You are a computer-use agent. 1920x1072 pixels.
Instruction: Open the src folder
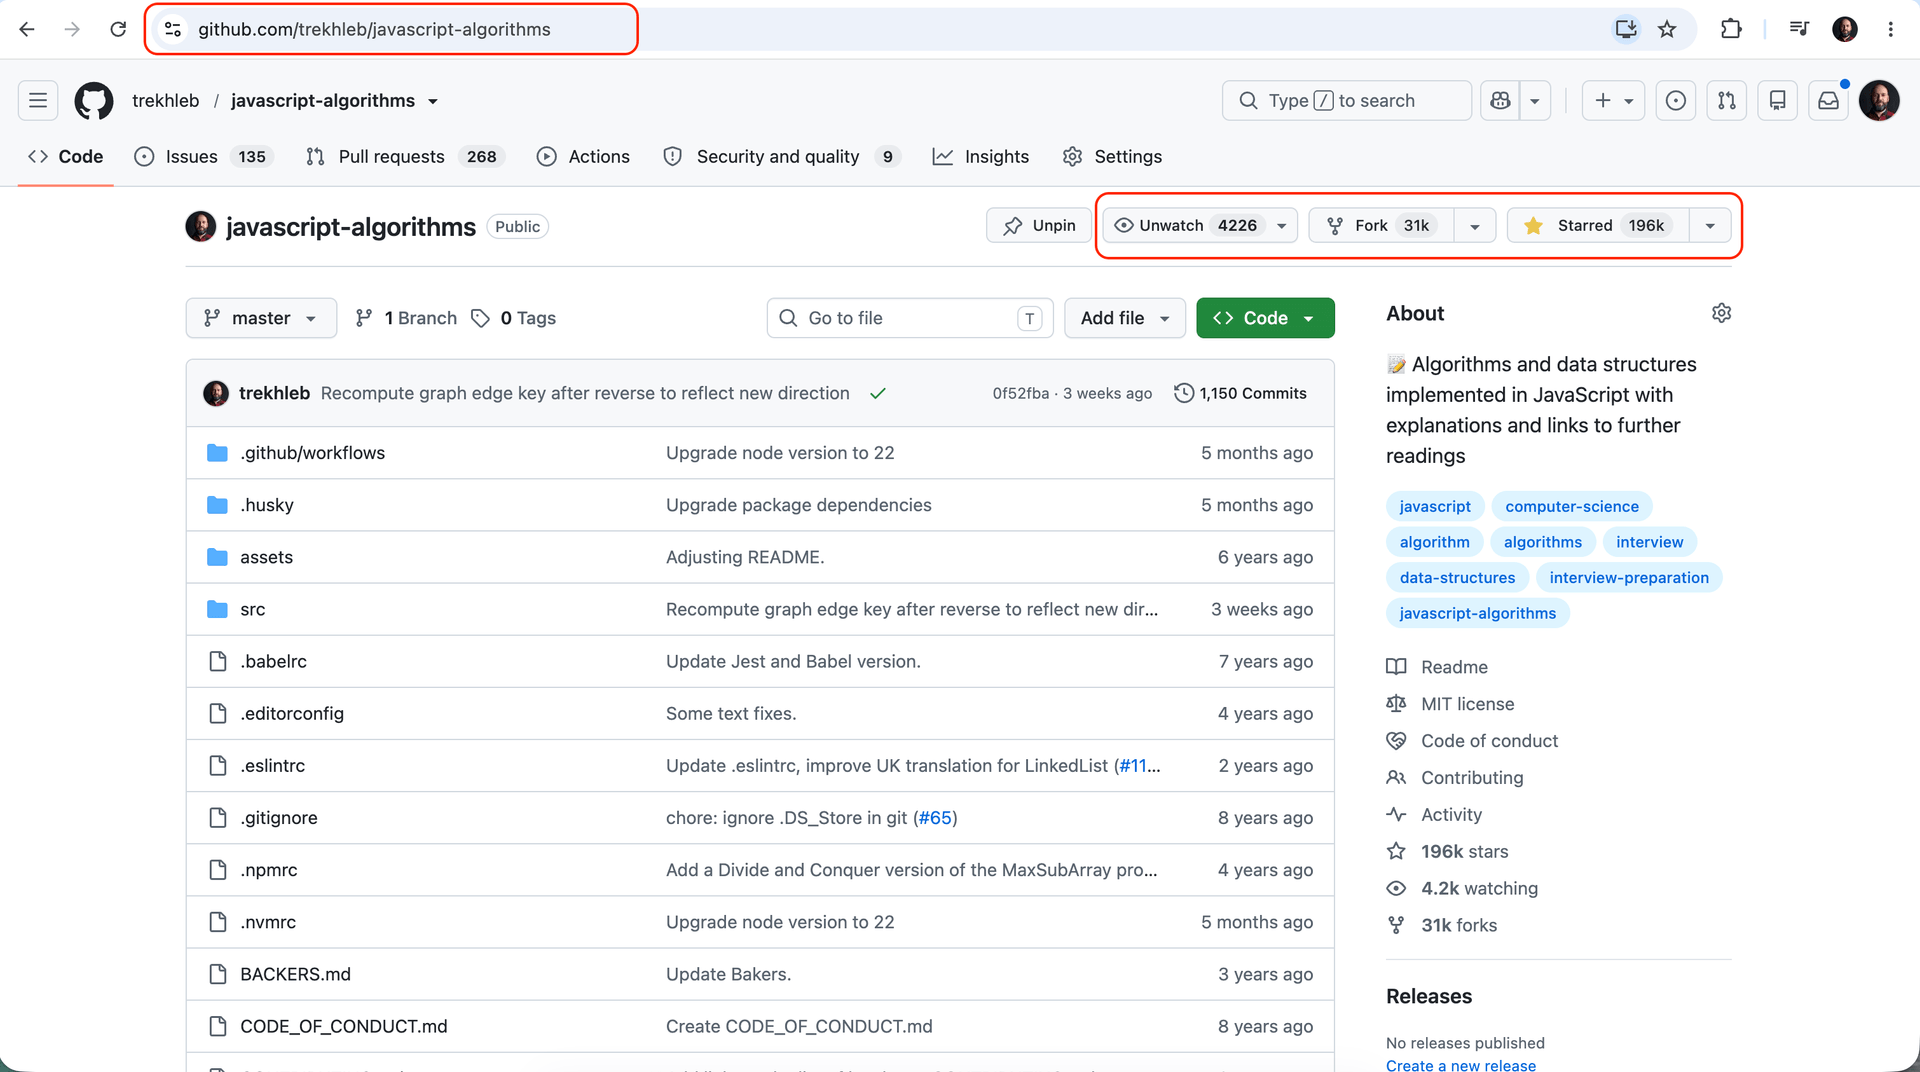pyautogui.click(x=253, y=609)
